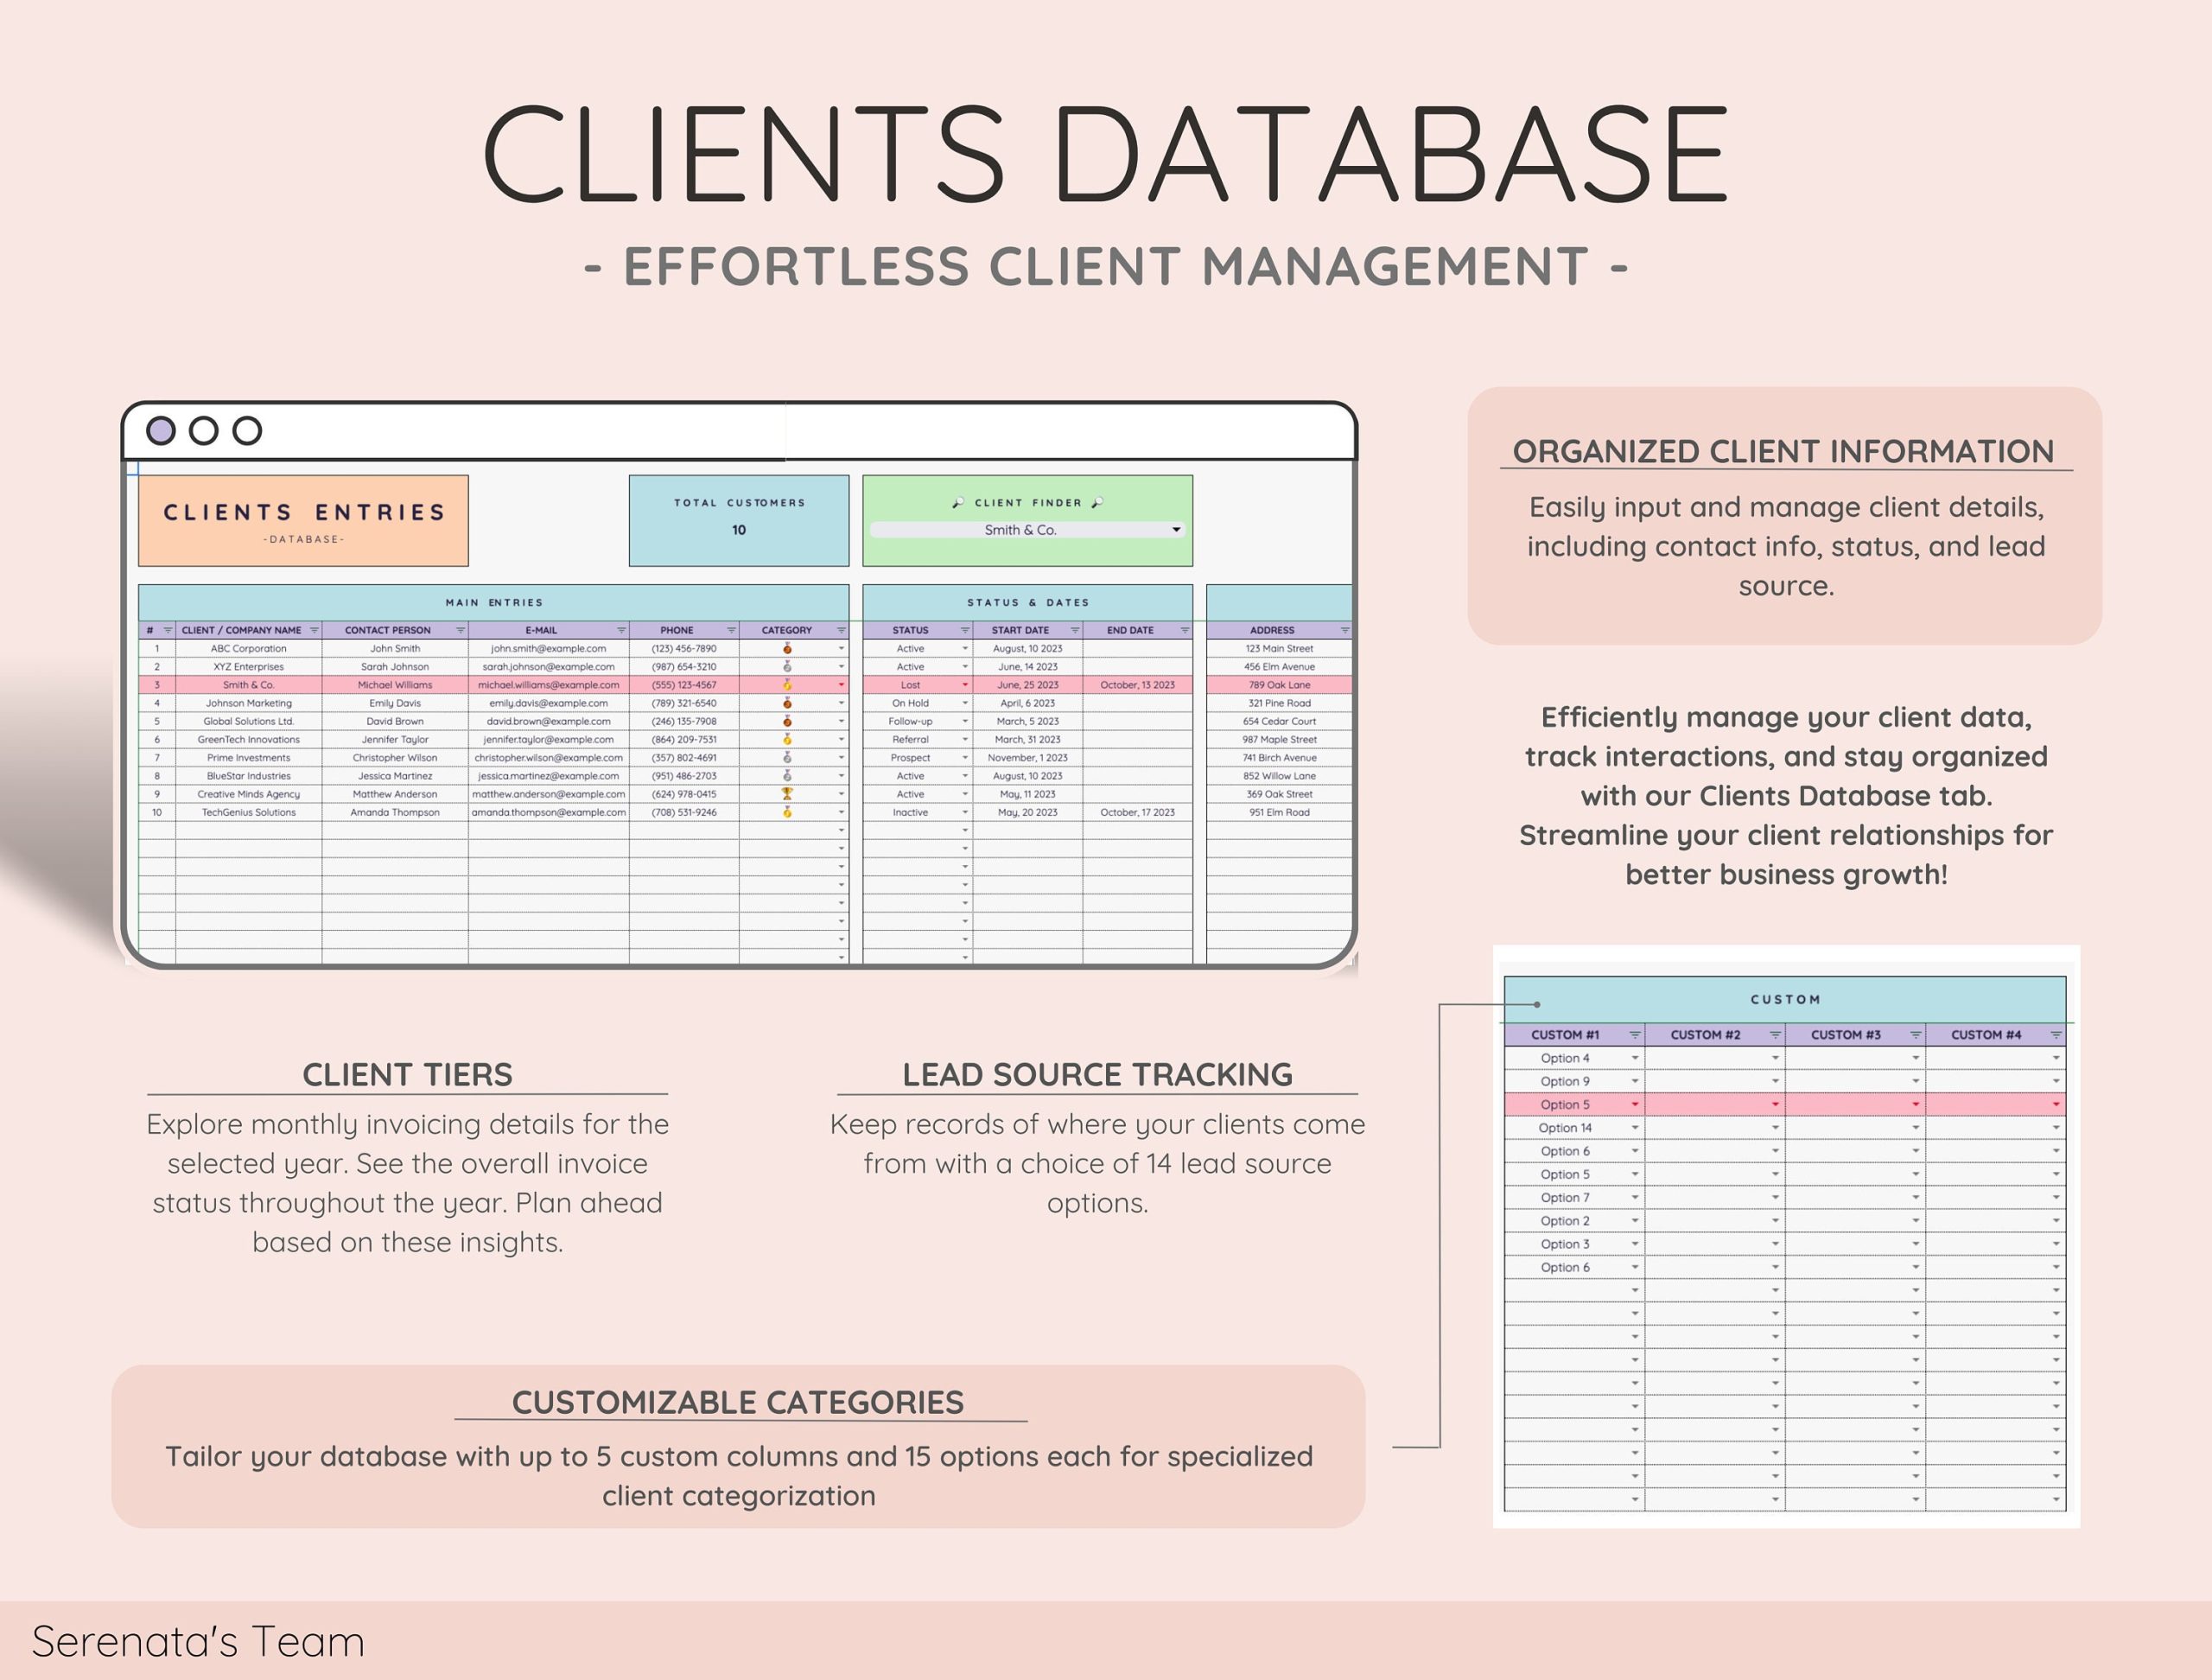
Task: Open the Lost status dropdown
Action: pyautogui.click(x=965, y=685)
